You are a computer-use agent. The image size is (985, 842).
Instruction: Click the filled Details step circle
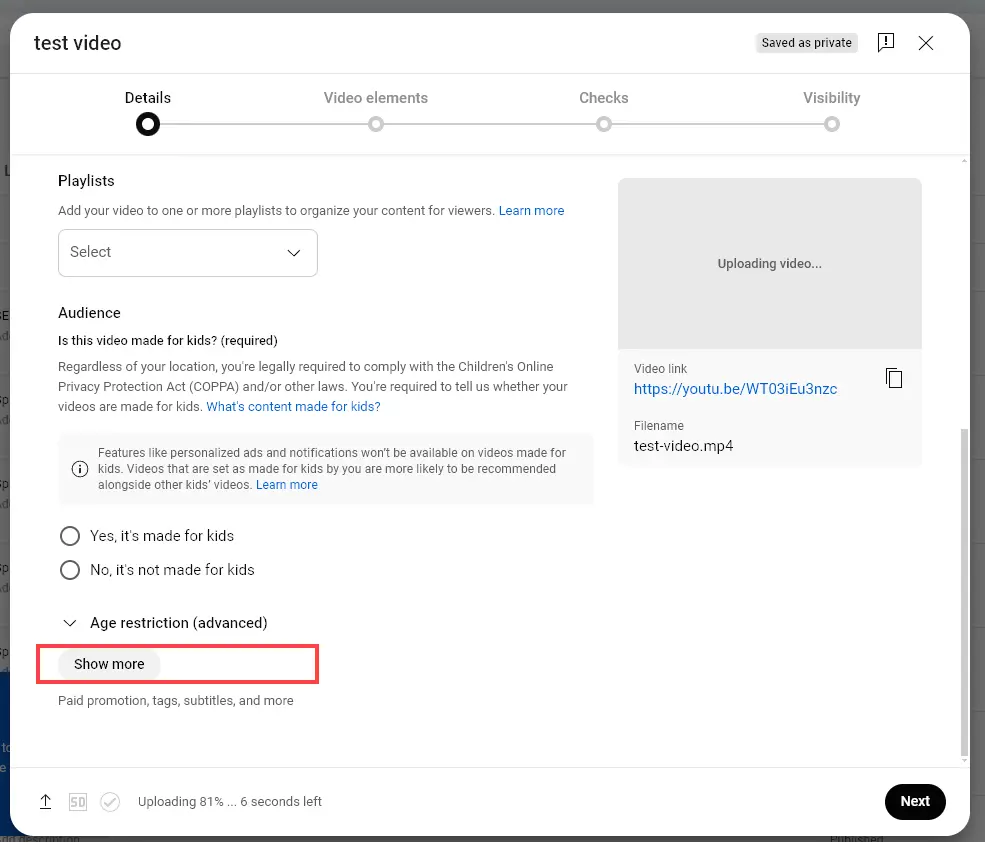click(147, 123)
